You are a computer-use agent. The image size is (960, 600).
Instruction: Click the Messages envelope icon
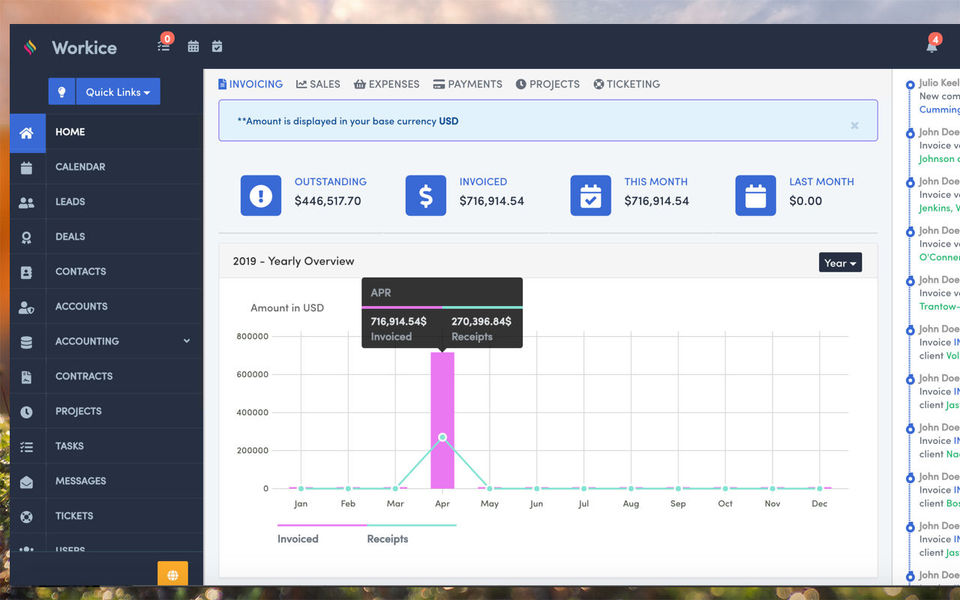coord(26,482)
